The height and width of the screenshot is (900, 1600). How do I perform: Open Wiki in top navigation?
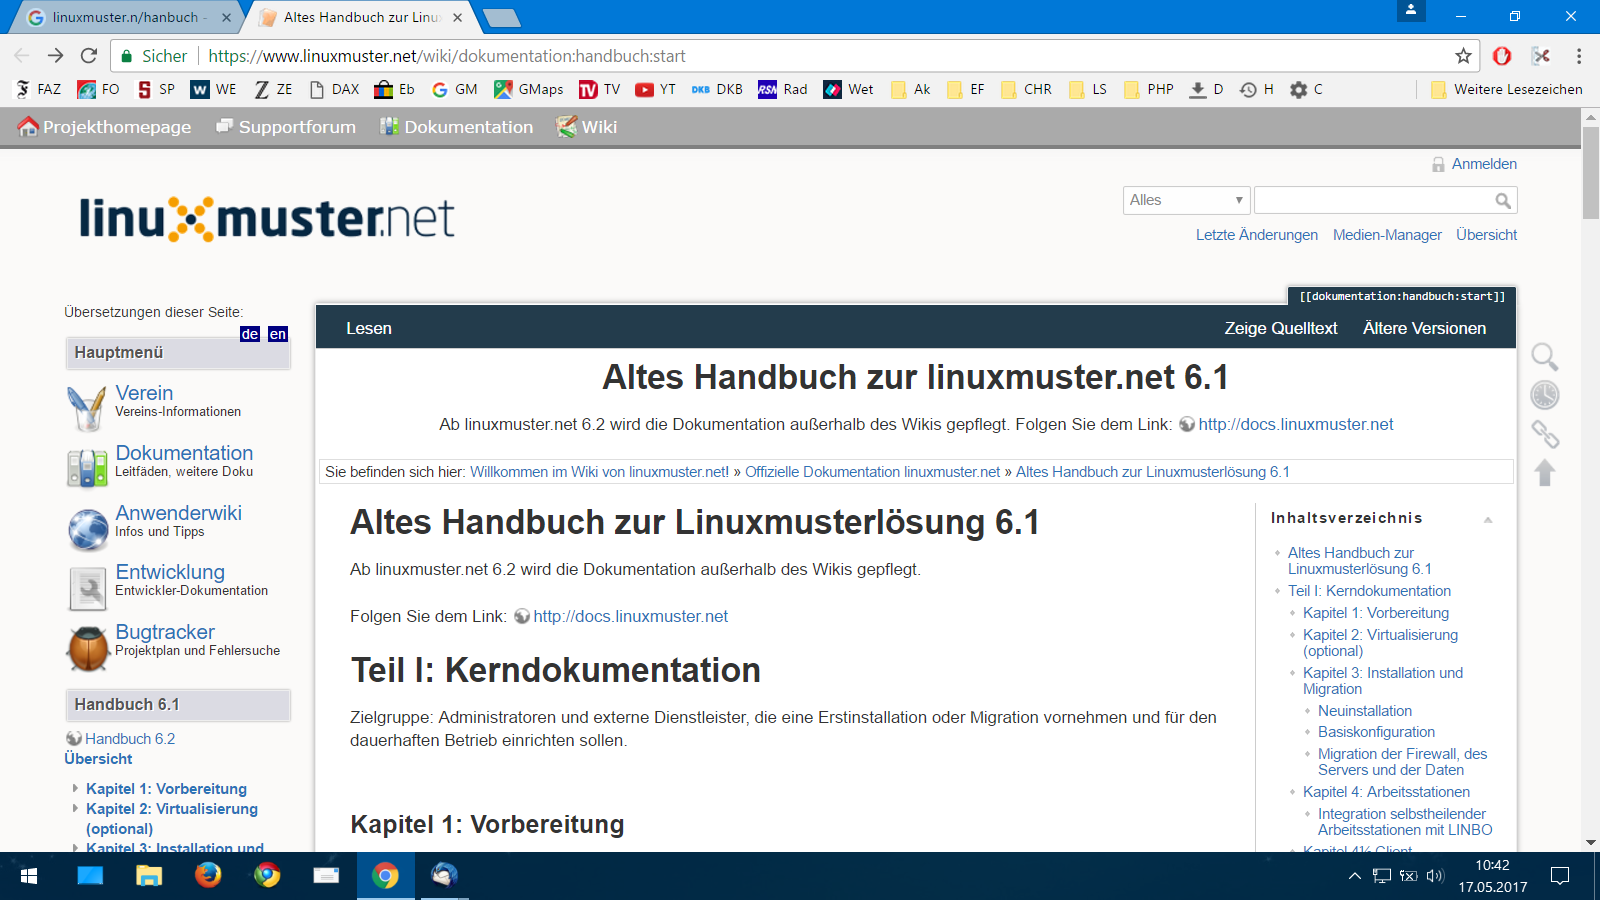(587, 127)
